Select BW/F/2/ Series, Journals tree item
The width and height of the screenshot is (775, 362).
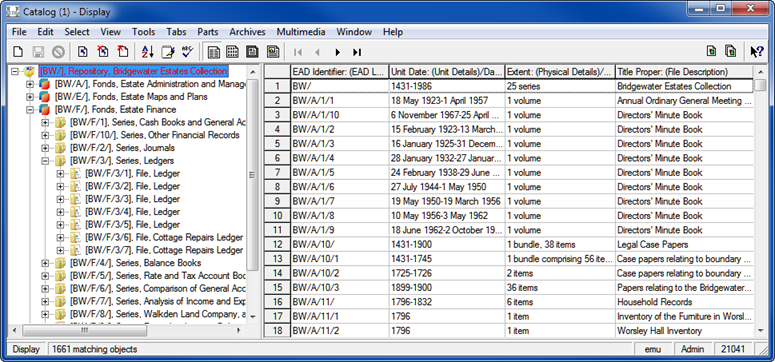pyautogui.click(x=122, y=148)
